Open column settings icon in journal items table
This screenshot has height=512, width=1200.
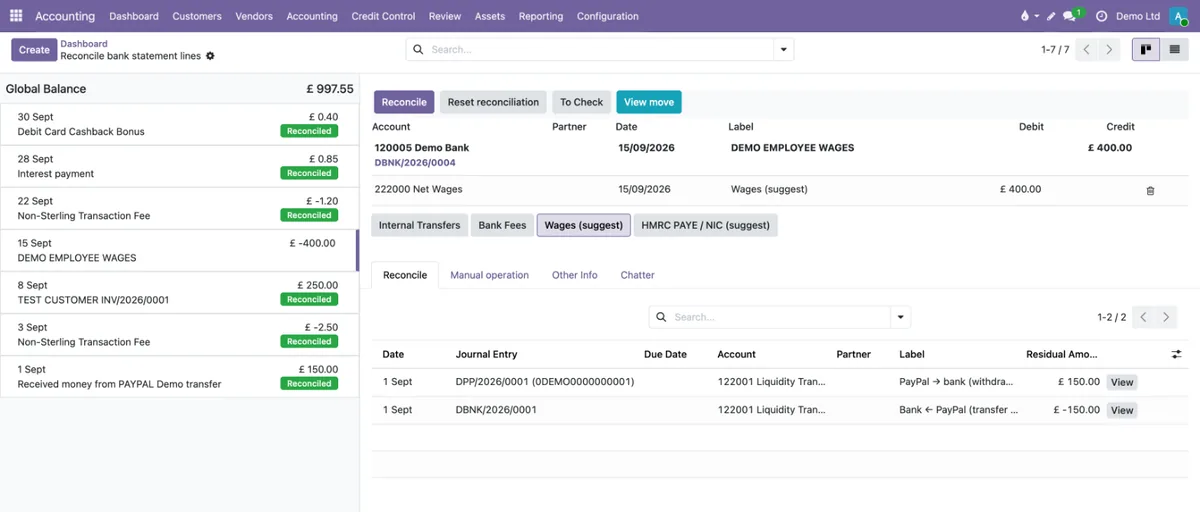[1176, 354]
